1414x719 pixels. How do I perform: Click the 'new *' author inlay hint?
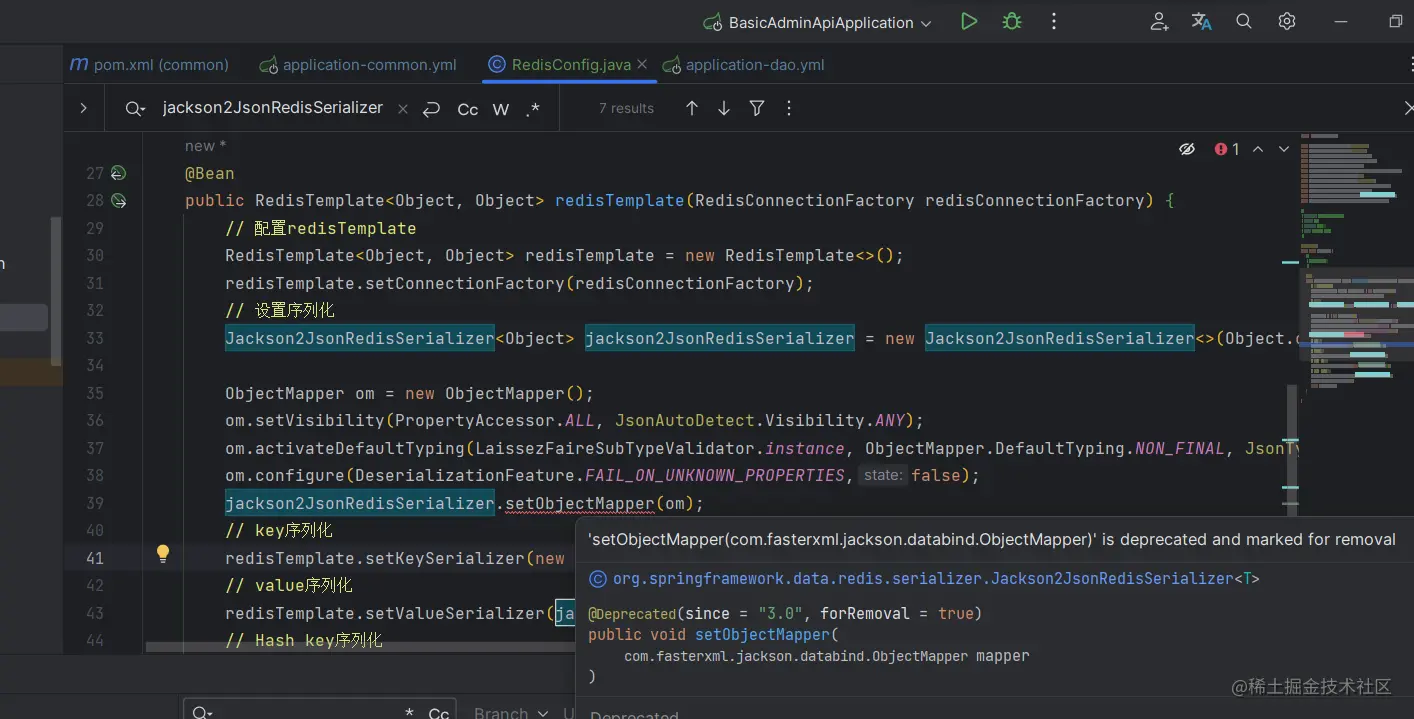pos(205,146)
